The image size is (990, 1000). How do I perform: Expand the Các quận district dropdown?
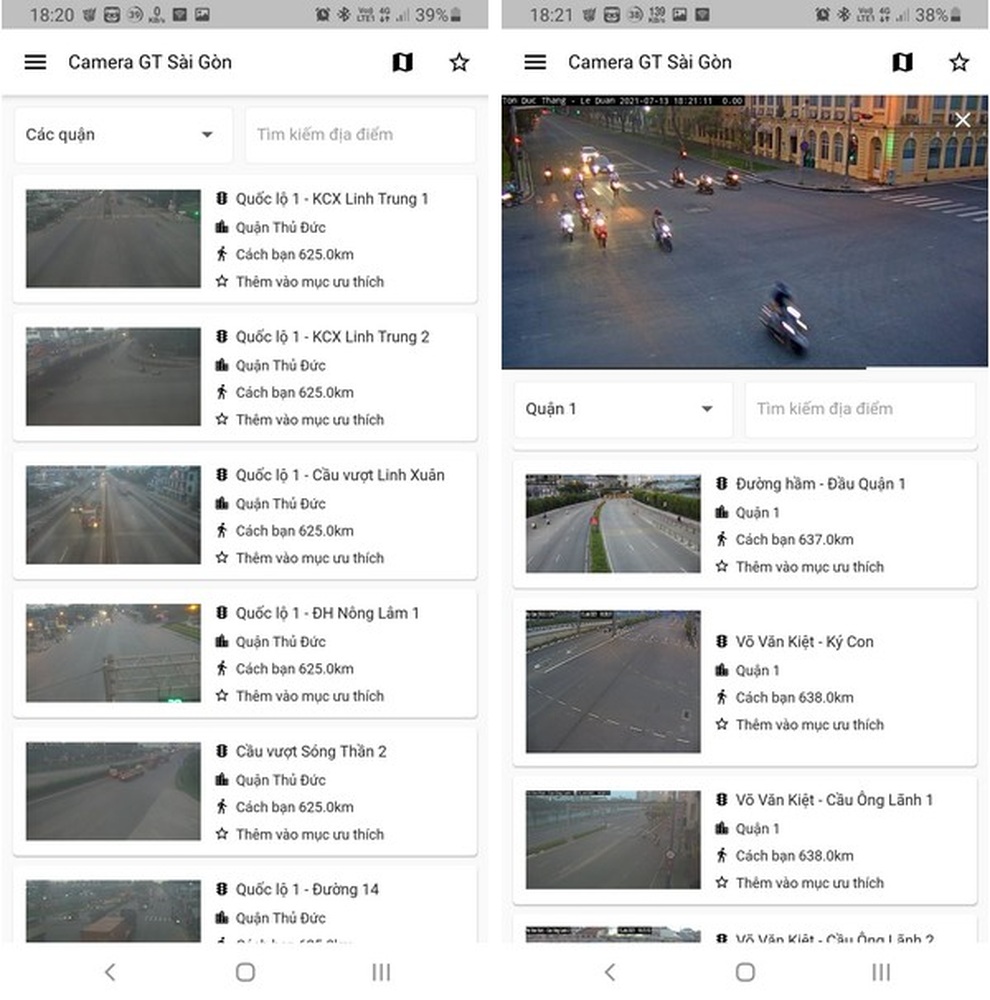pos(123,135)
